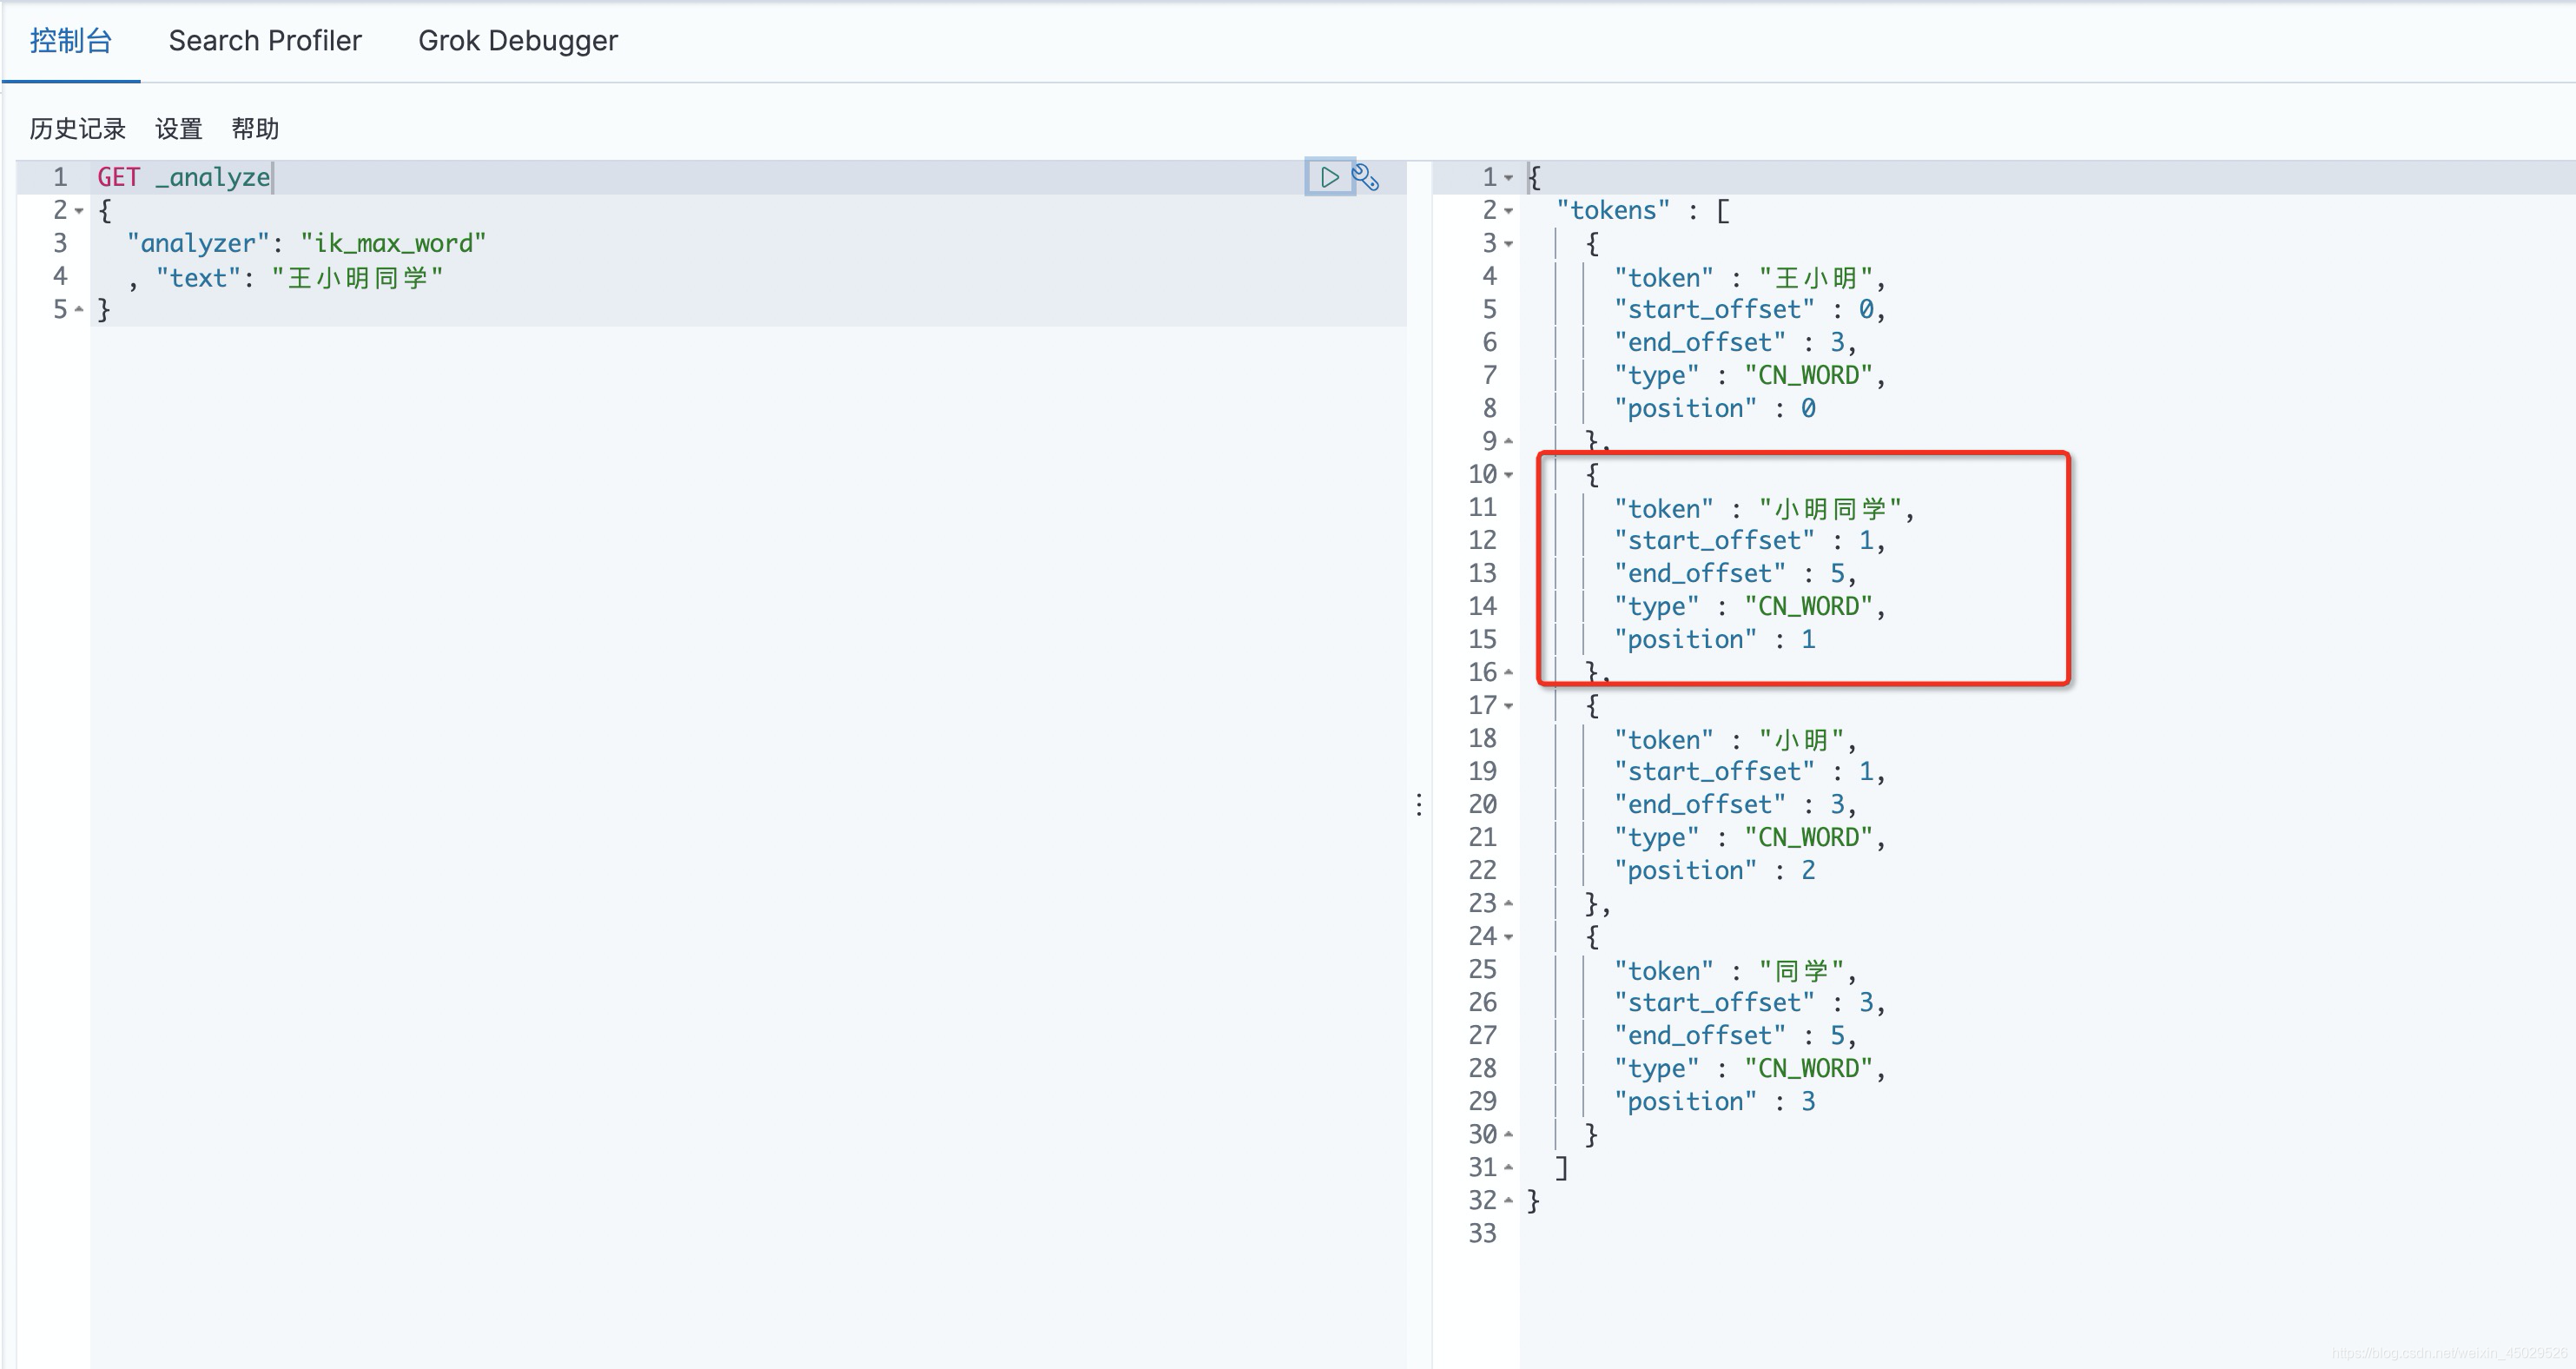Image resolution: width=2576 pixels, height=1369 pixels.
Task: Switch to the 控制台 tab
Action: [x=71, y=41]
